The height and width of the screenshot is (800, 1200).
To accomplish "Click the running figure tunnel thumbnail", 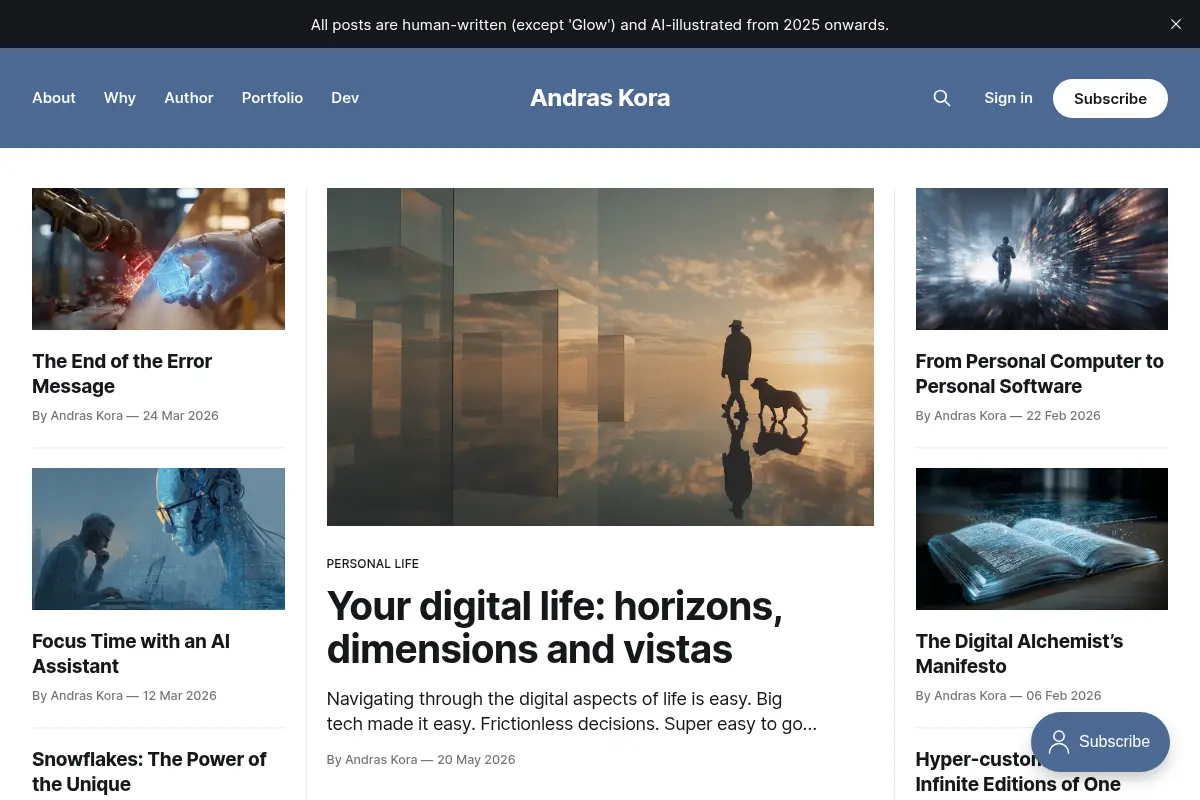I will [1042, 259].
